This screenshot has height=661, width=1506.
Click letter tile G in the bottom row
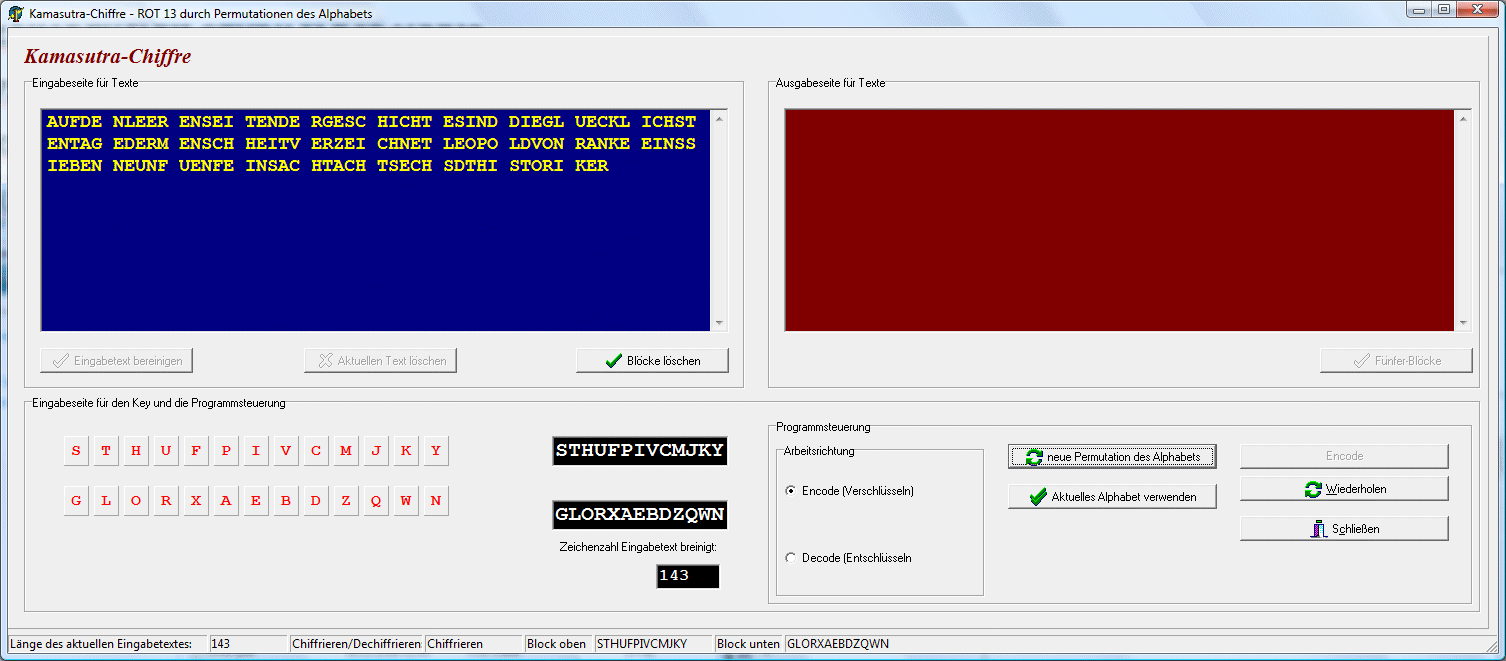click(x=76, y=501)
